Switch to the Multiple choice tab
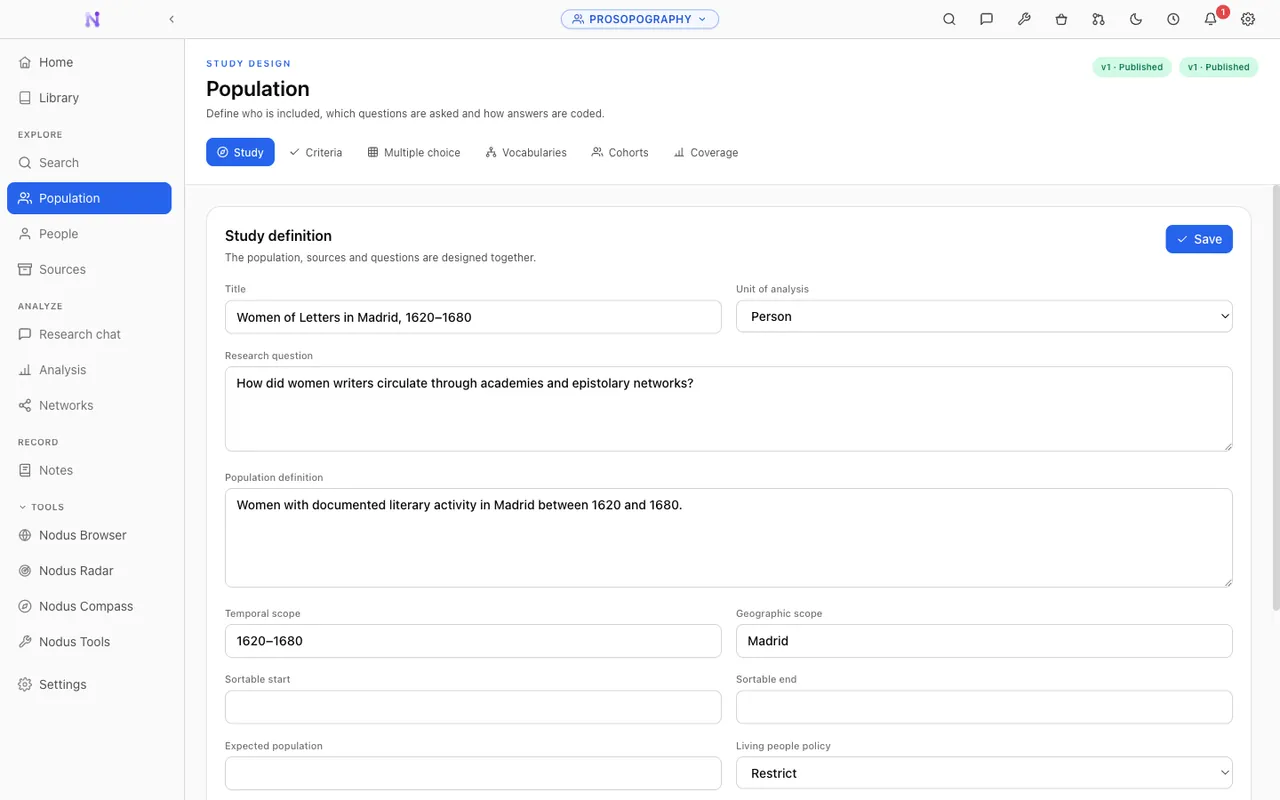 414,152
